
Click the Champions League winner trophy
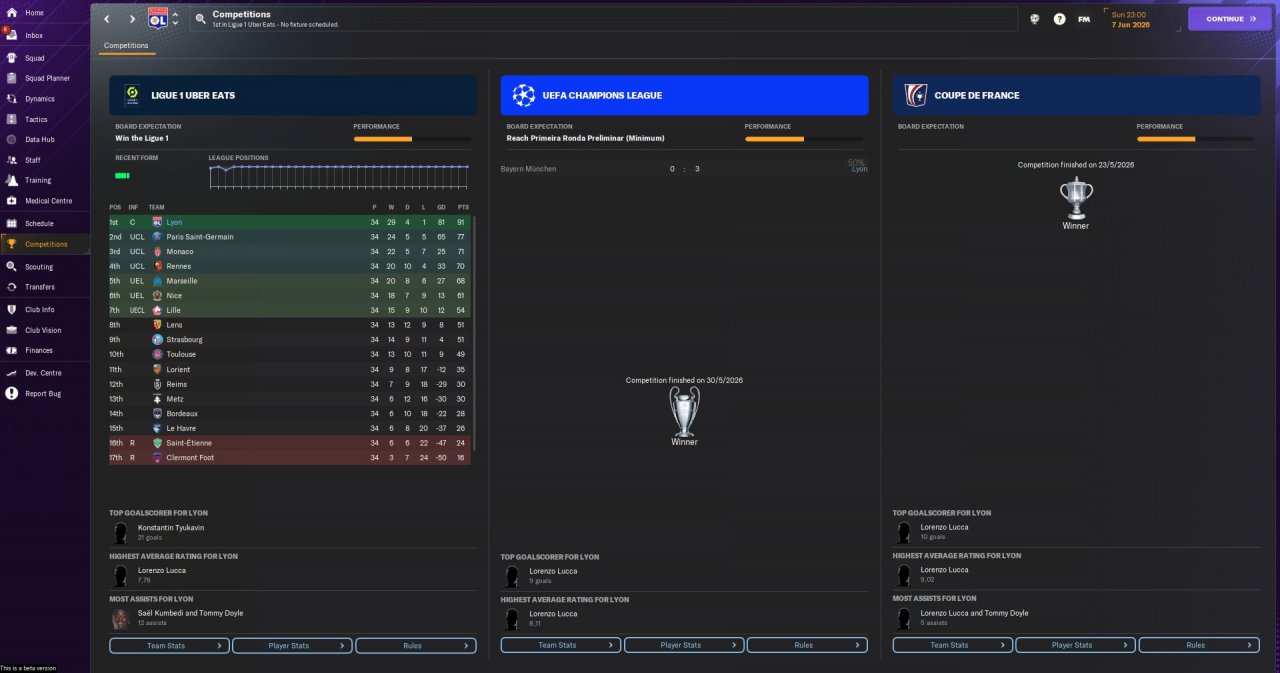tap(684, 410)
